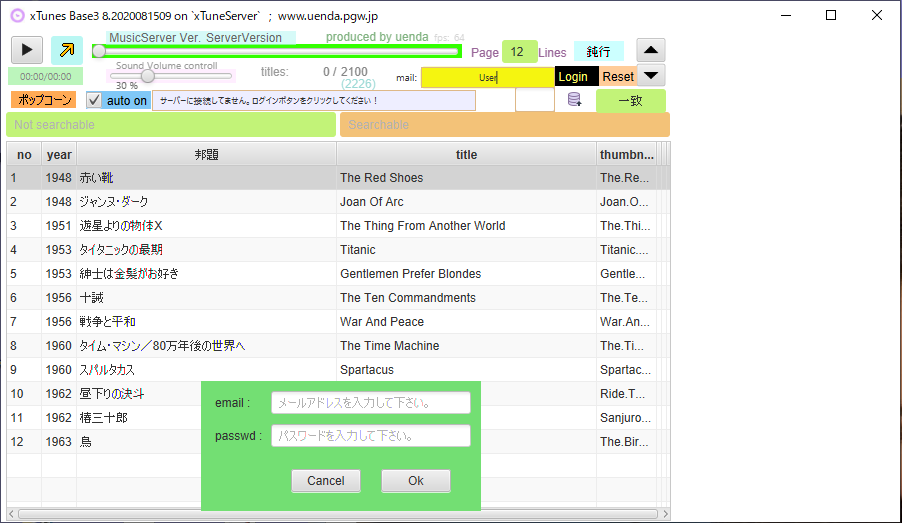Click the Not searchable field
Viewport: 902px width, 523px height.
(x=171, y=125)
